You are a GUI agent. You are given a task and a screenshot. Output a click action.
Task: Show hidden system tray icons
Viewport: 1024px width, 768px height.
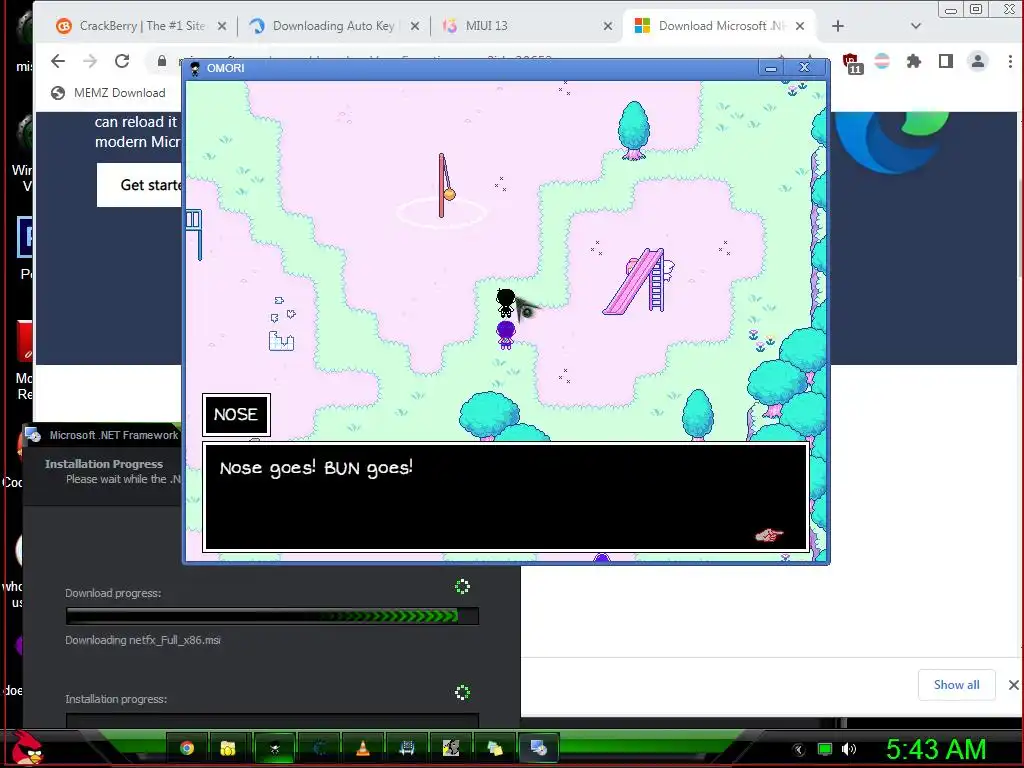[x=798, y=750]
